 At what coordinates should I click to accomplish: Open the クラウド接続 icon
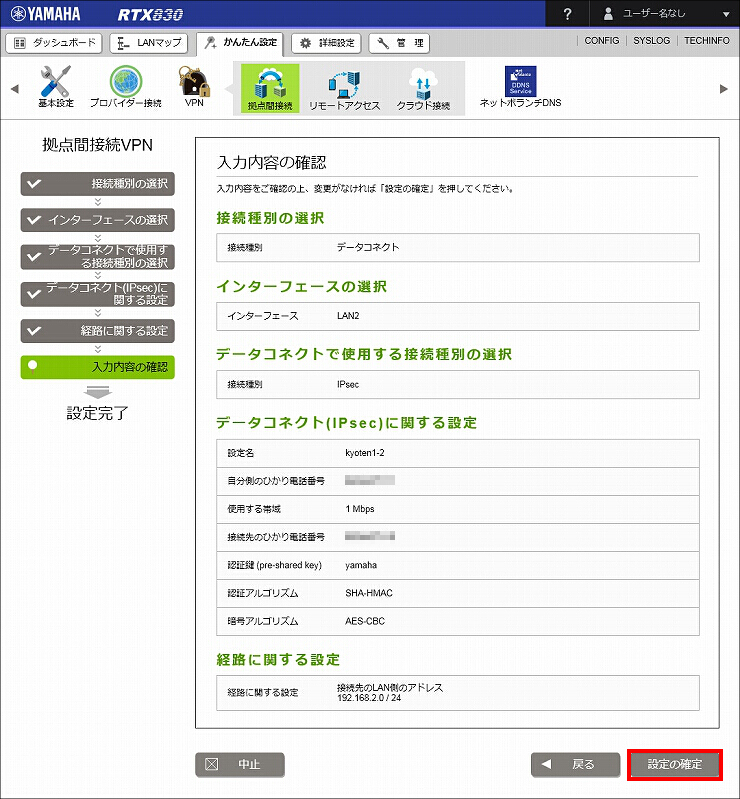pos(423,84)
